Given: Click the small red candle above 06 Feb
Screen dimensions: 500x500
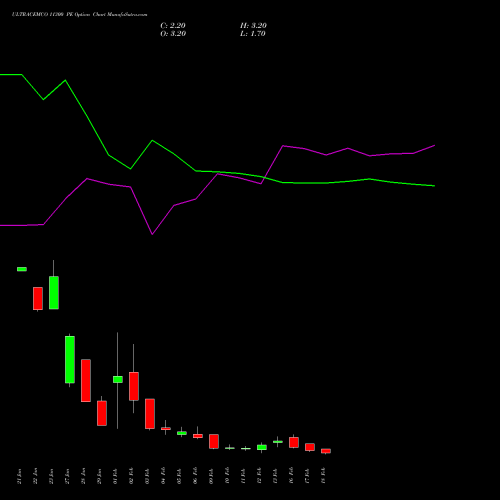Looking at the screenshot, I should click(198, 436).
